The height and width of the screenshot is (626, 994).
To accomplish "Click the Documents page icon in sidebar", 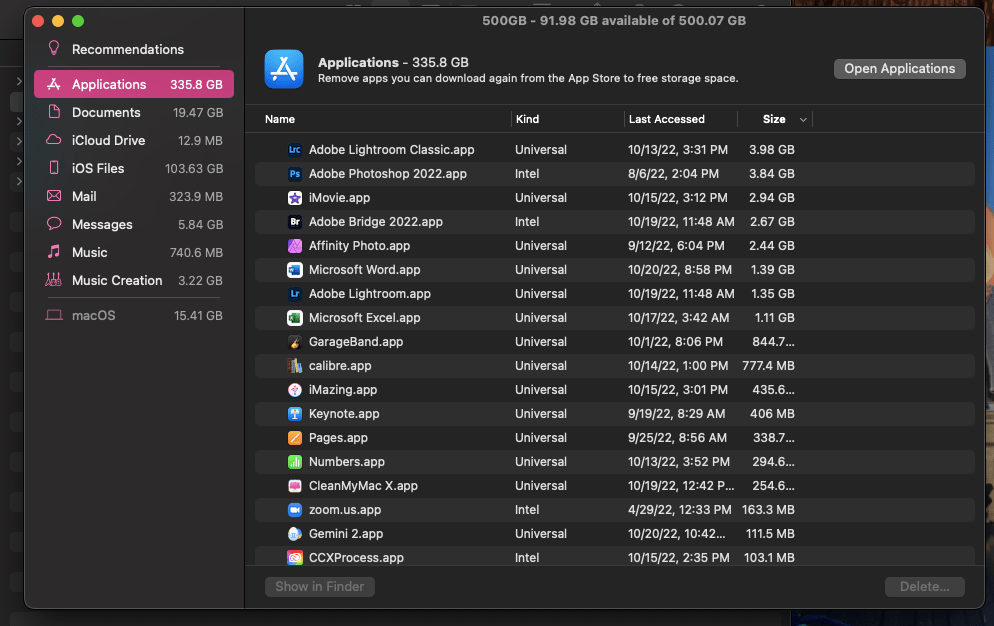I will [54, 112].
